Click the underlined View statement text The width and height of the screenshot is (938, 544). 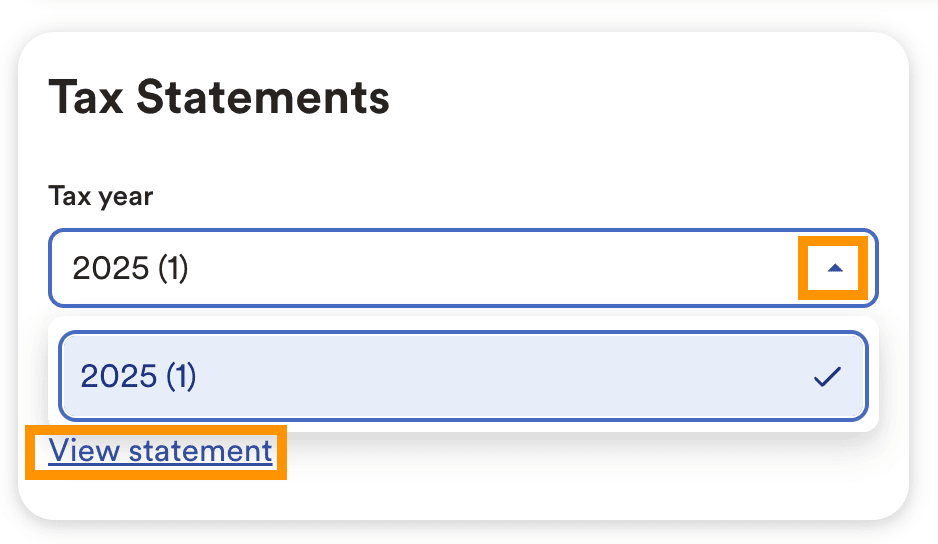(x=160, y=451)
